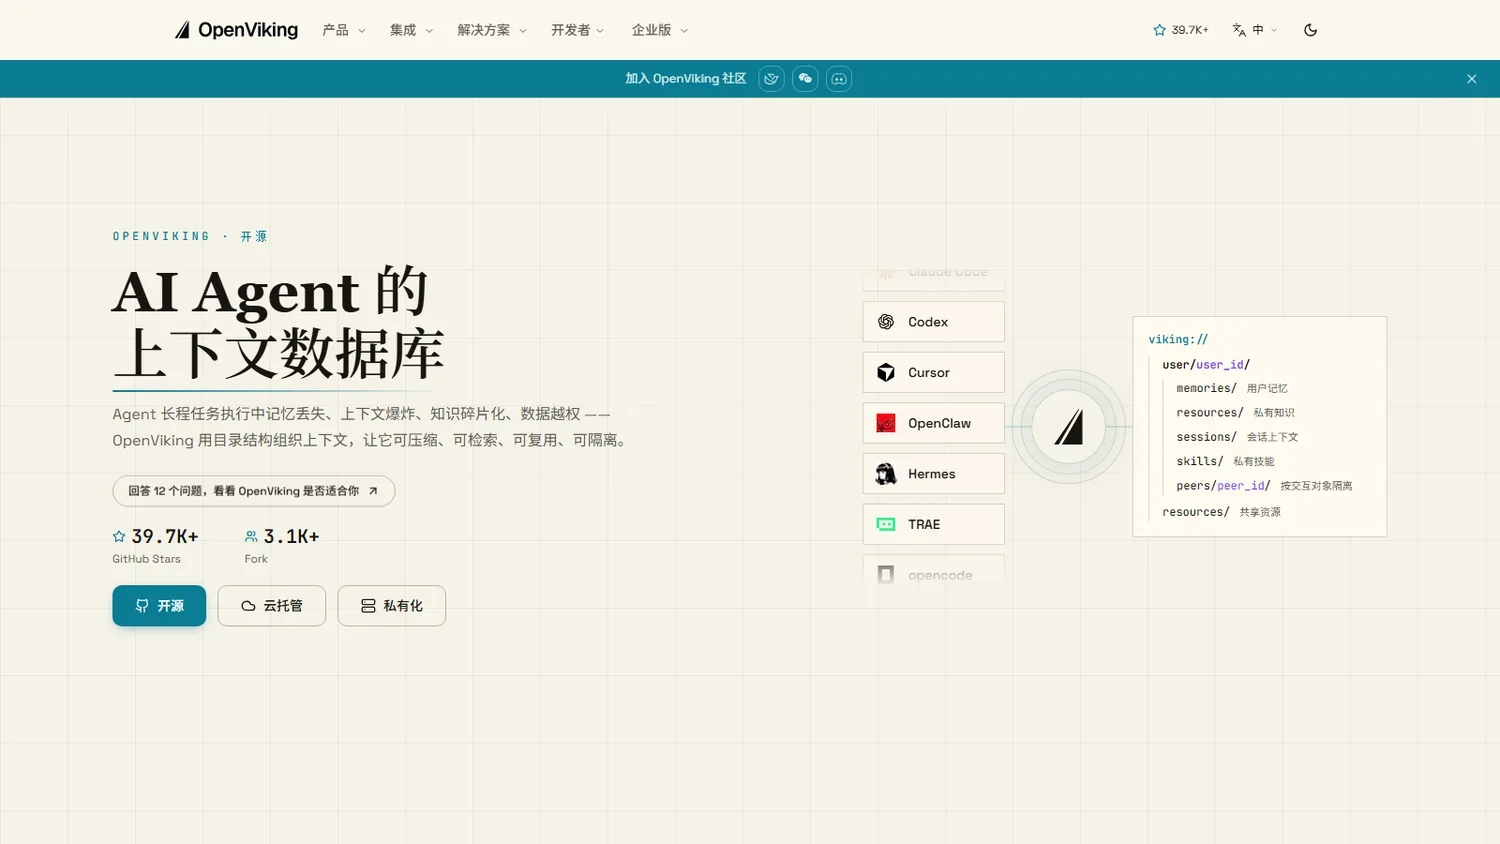
Task: Click the viking:// root path
Action: tap(1178, 340)
